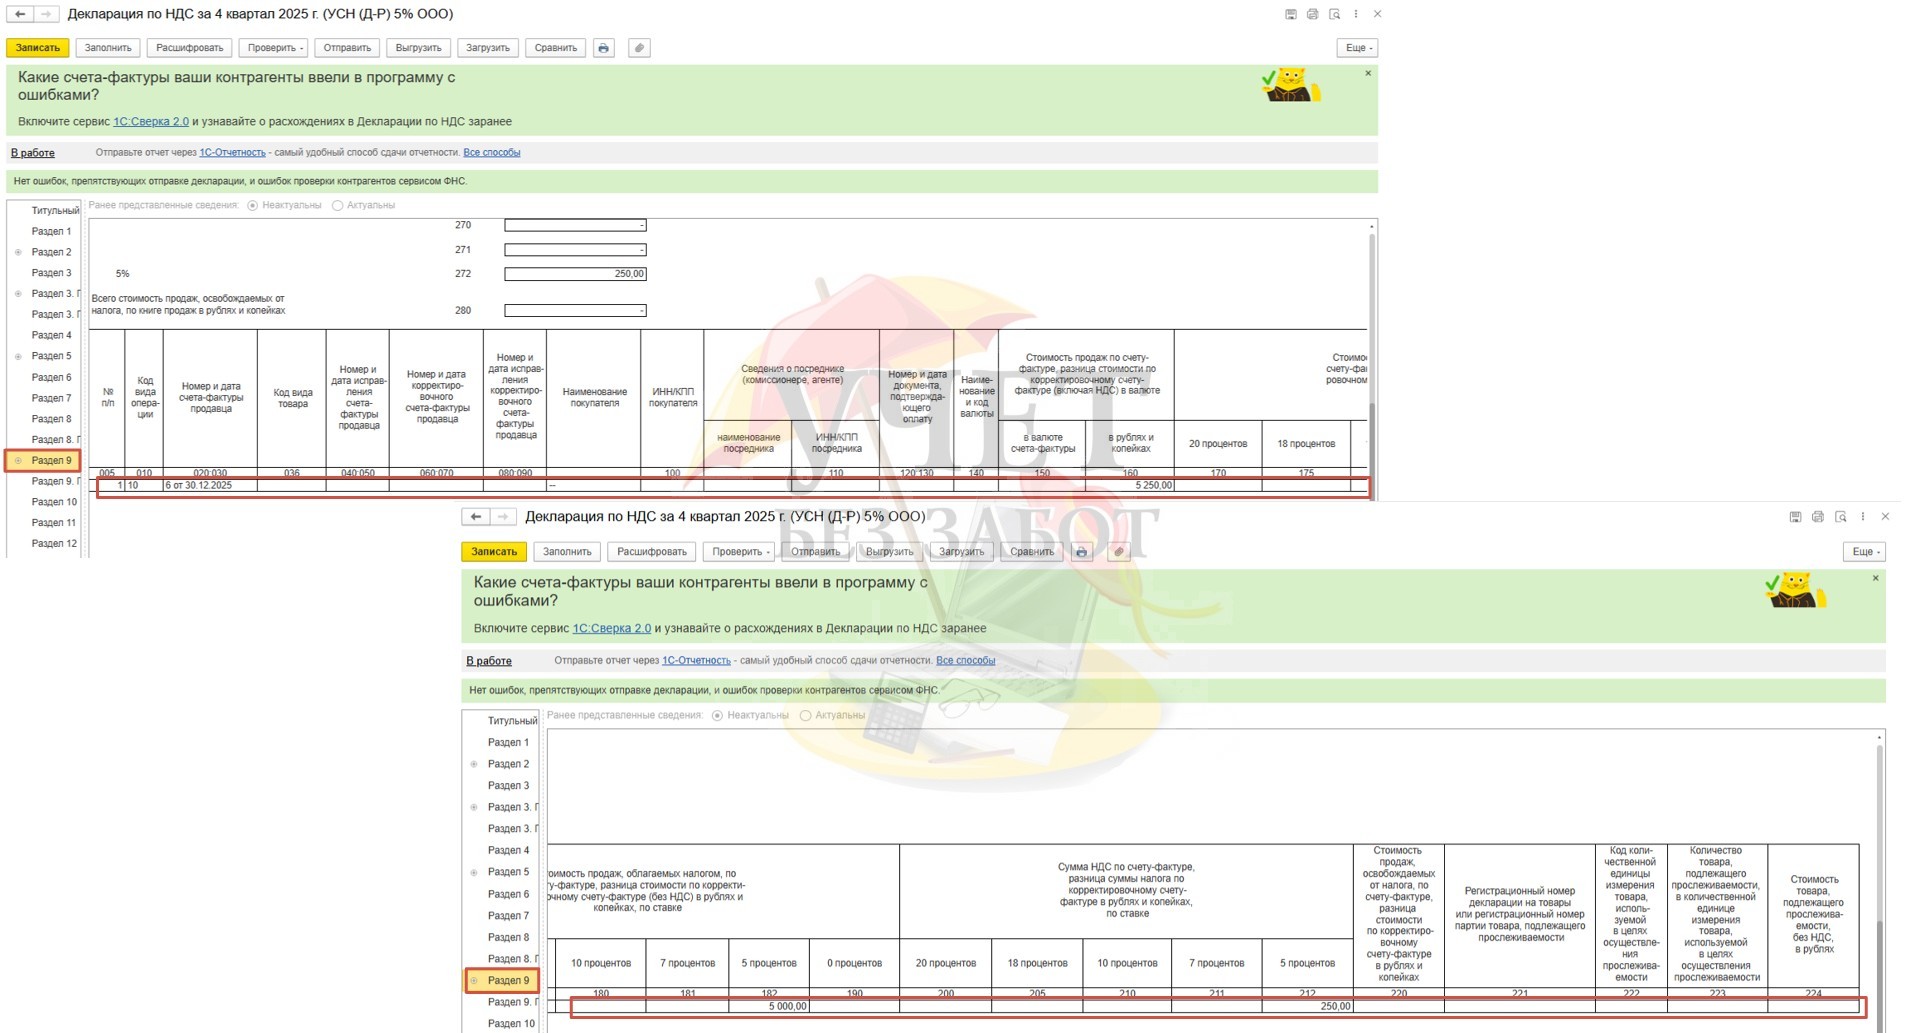The image size is (1920, 1033).
Task: Dismiss the green banner in the upper window
Action: (x=1368, y=73)
